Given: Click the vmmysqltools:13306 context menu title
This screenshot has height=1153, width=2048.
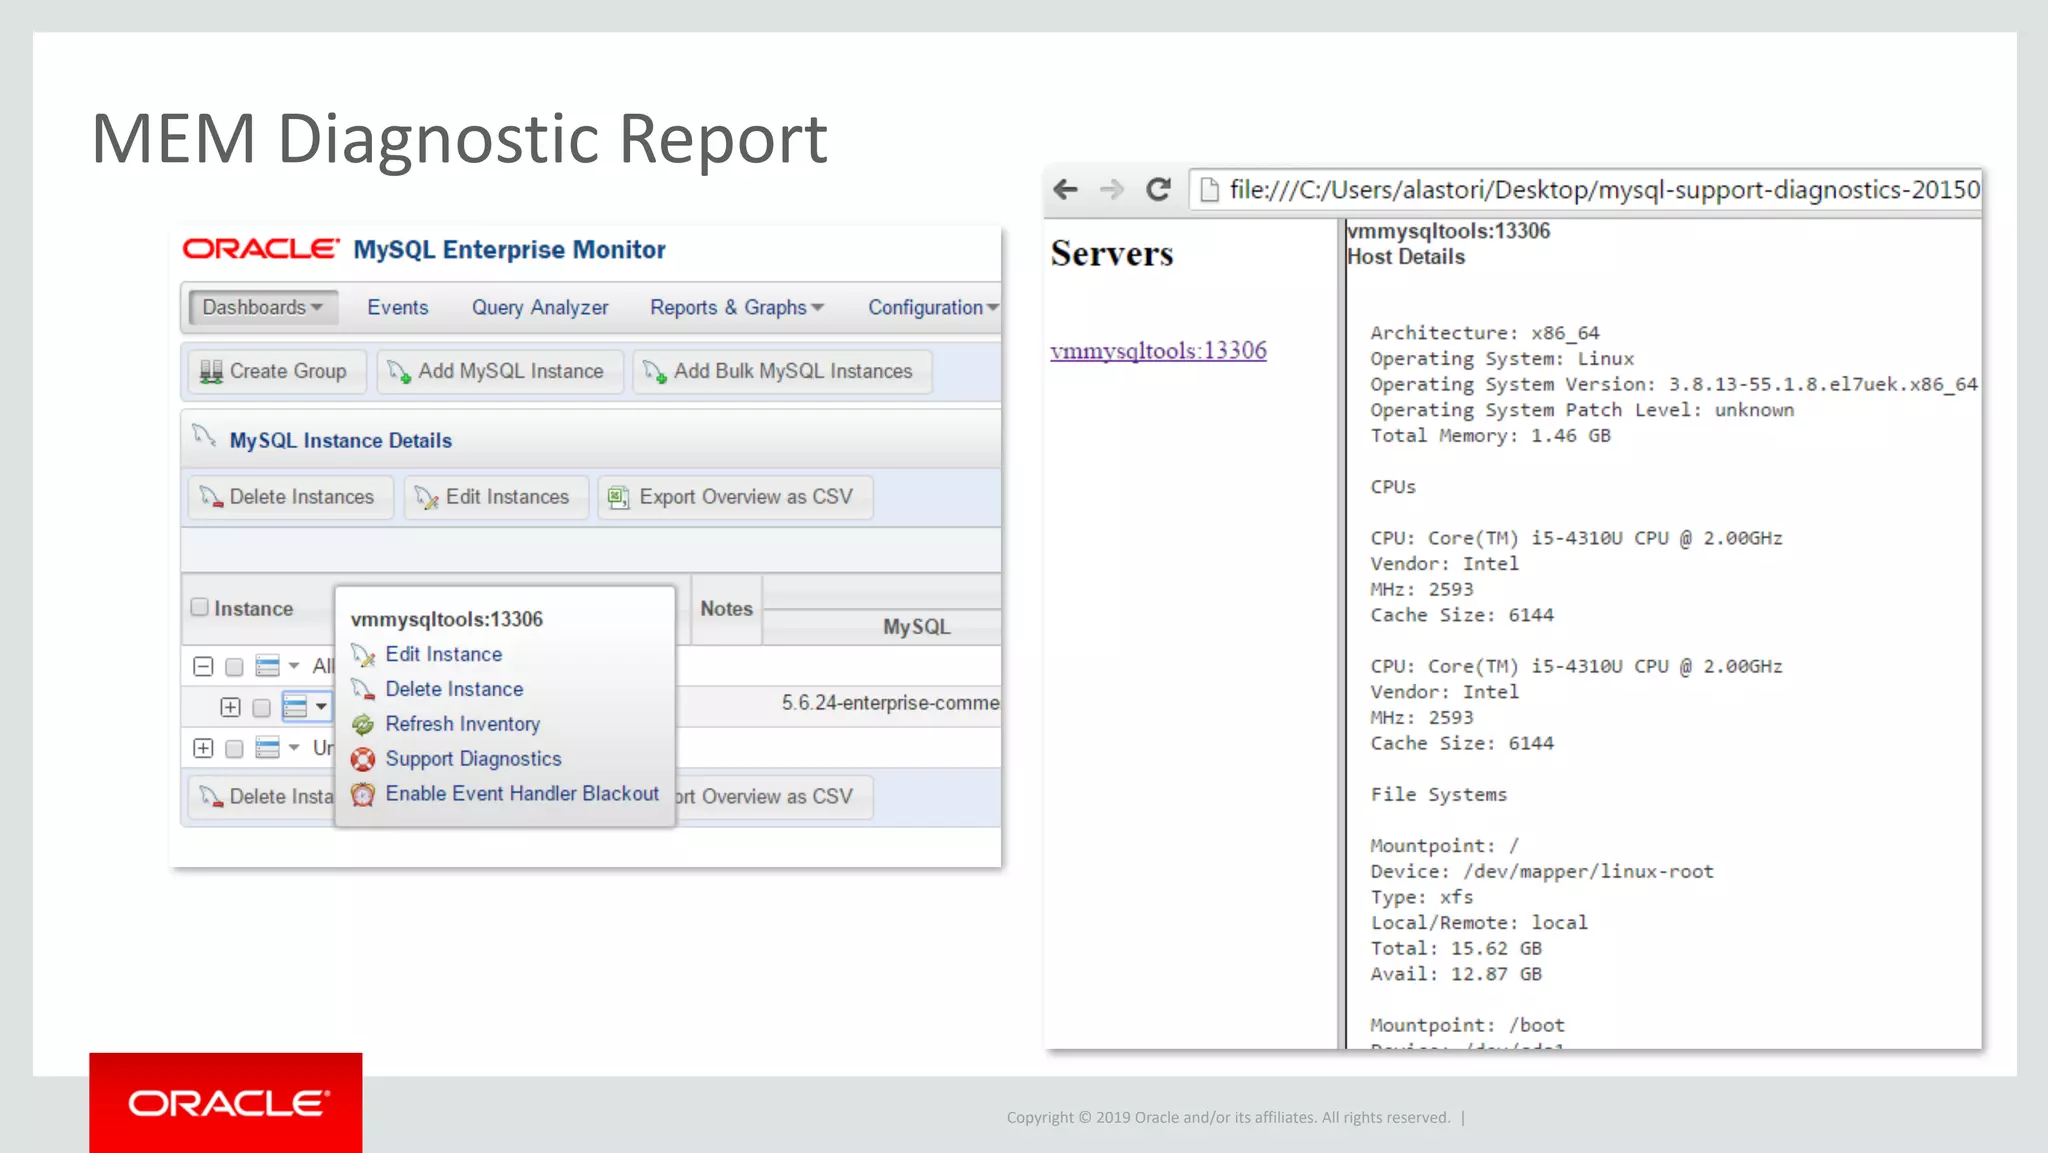Looking at the screenshot, I should pos(447,619).
